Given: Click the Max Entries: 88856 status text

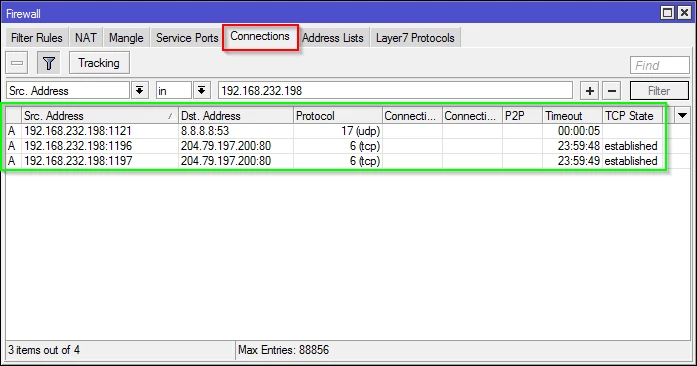Looking at the screenshot, I should pyautogui.click(x=284, y=350).
